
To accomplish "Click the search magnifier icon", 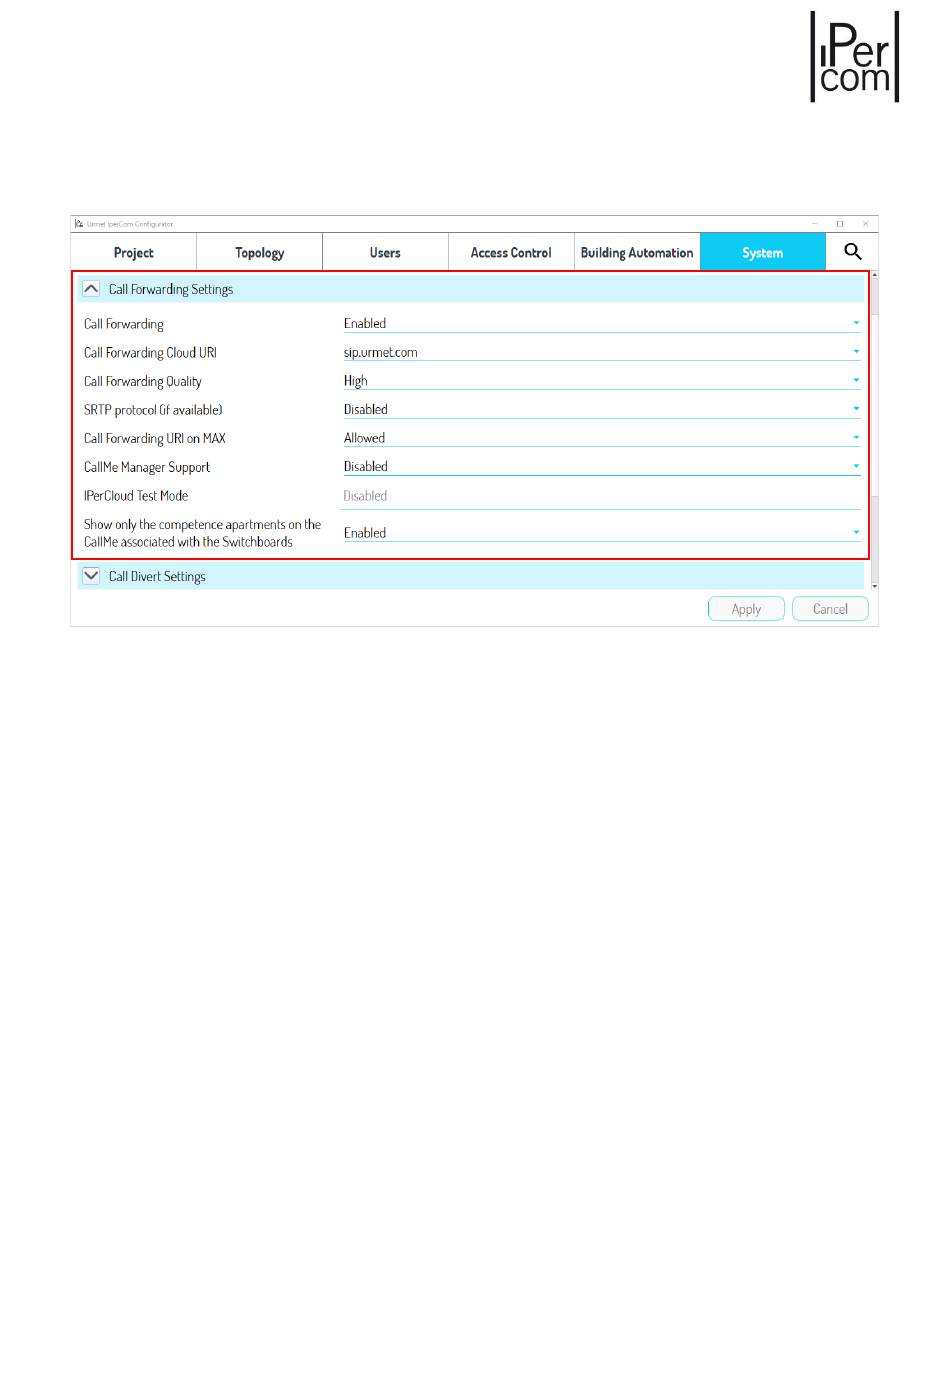I will pyautogui.click(x=852, y=252).
